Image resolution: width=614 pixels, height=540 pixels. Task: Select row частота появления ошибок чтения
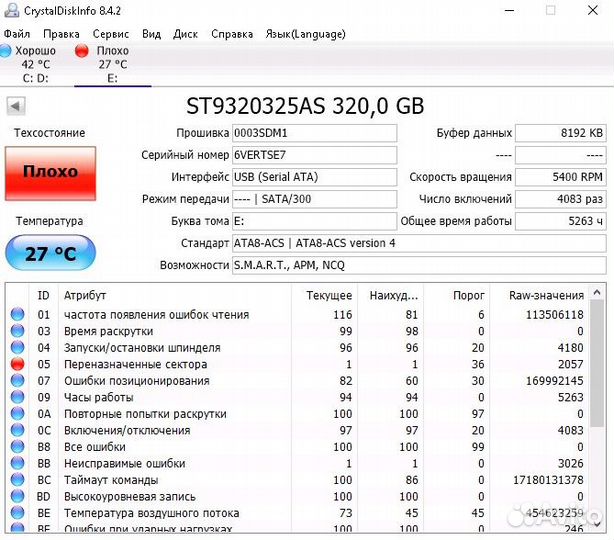[x=298, y=314]
